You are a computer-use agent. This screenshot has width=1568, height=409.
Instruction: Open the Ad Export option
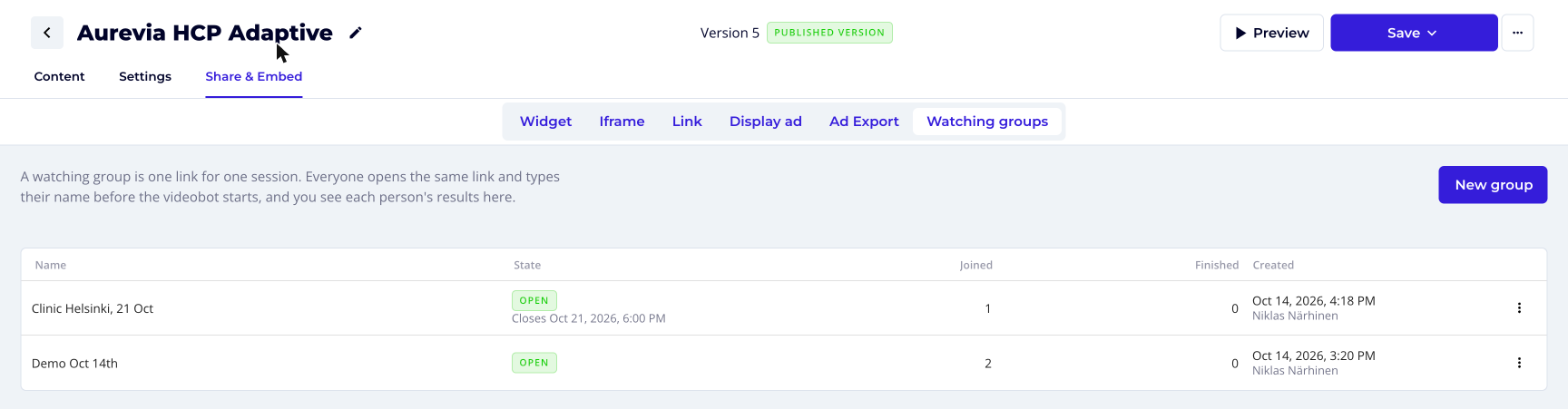point(864,122)
